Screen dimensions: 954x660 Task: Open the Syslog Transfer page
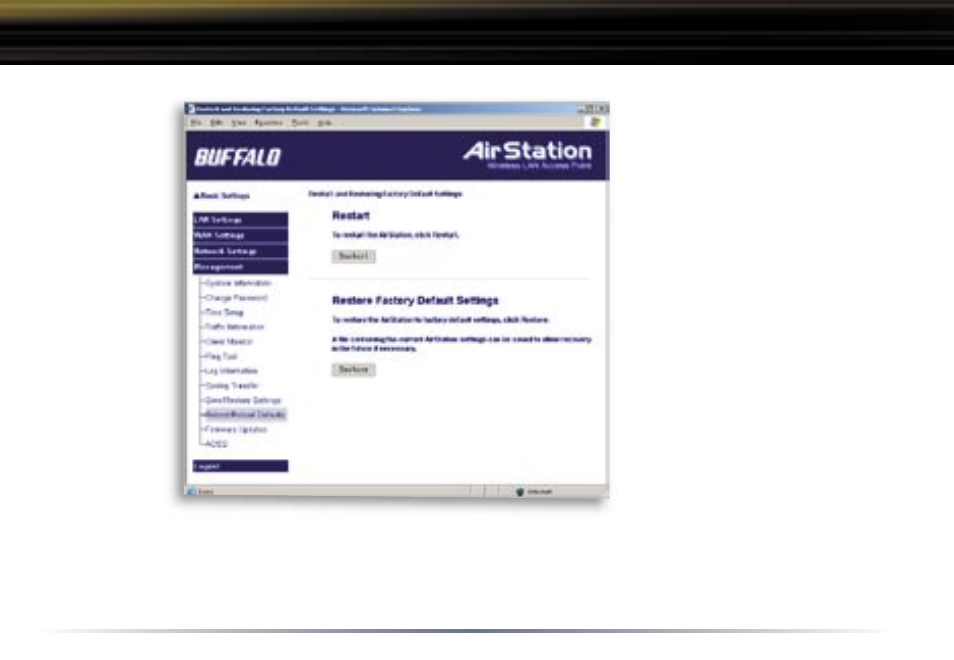pyautogui.click(x=232, y=386)
